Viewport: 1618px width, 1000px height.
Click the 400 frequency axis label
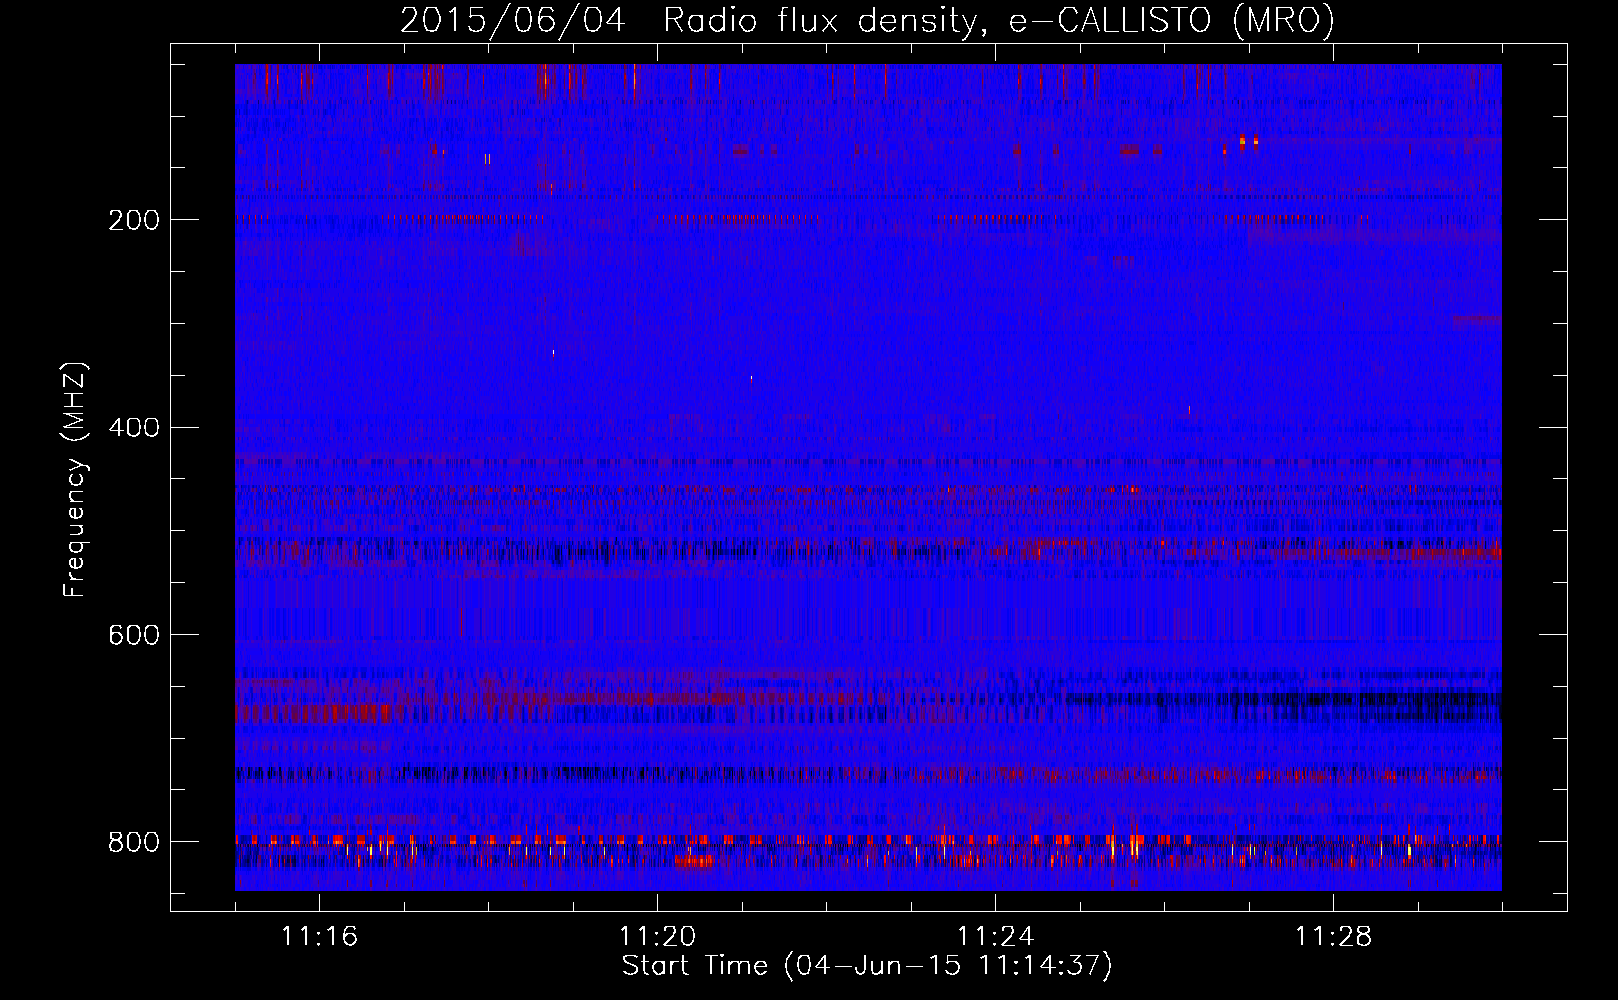tap(133, 428)
